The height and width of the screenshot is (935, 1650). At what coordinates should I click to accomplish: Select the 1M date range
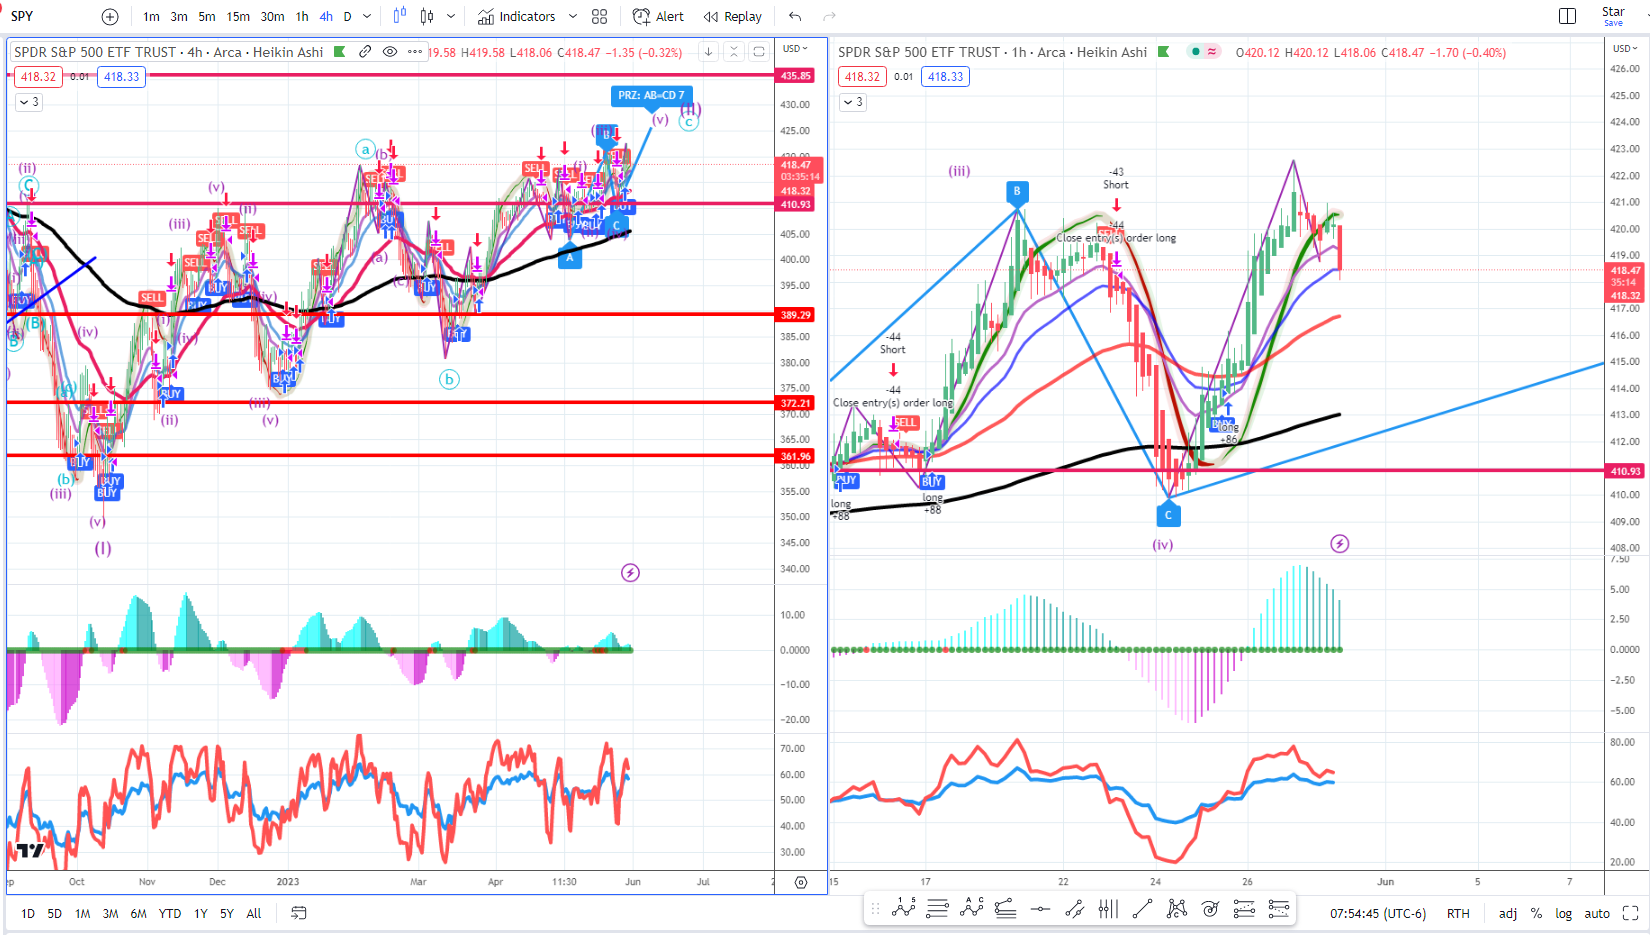[x=83, y=913]
